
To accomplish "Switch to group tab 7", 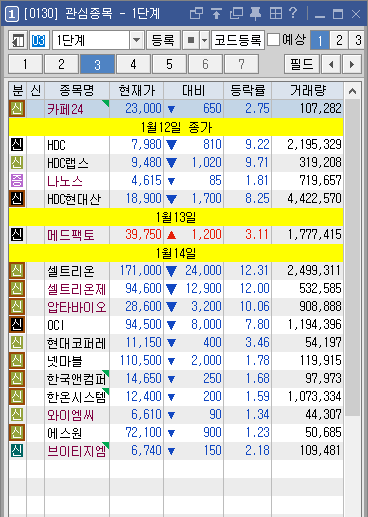I will pos(241,64).
